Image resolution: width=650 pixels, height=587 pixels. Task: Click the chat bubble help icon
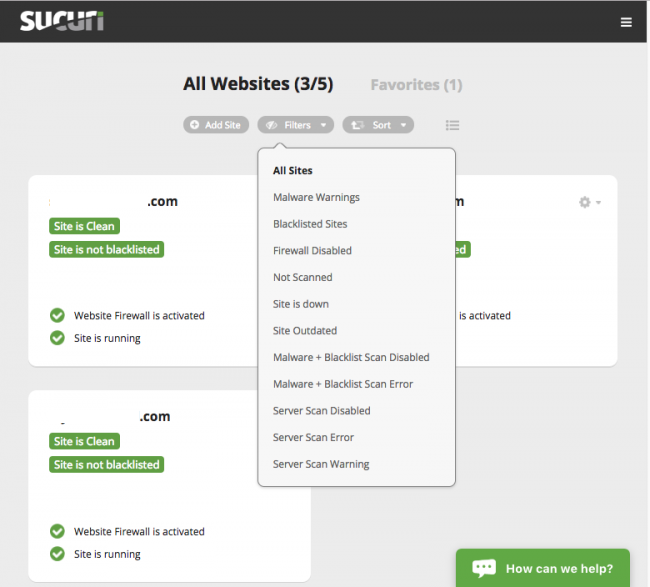[x=484, y=568]
